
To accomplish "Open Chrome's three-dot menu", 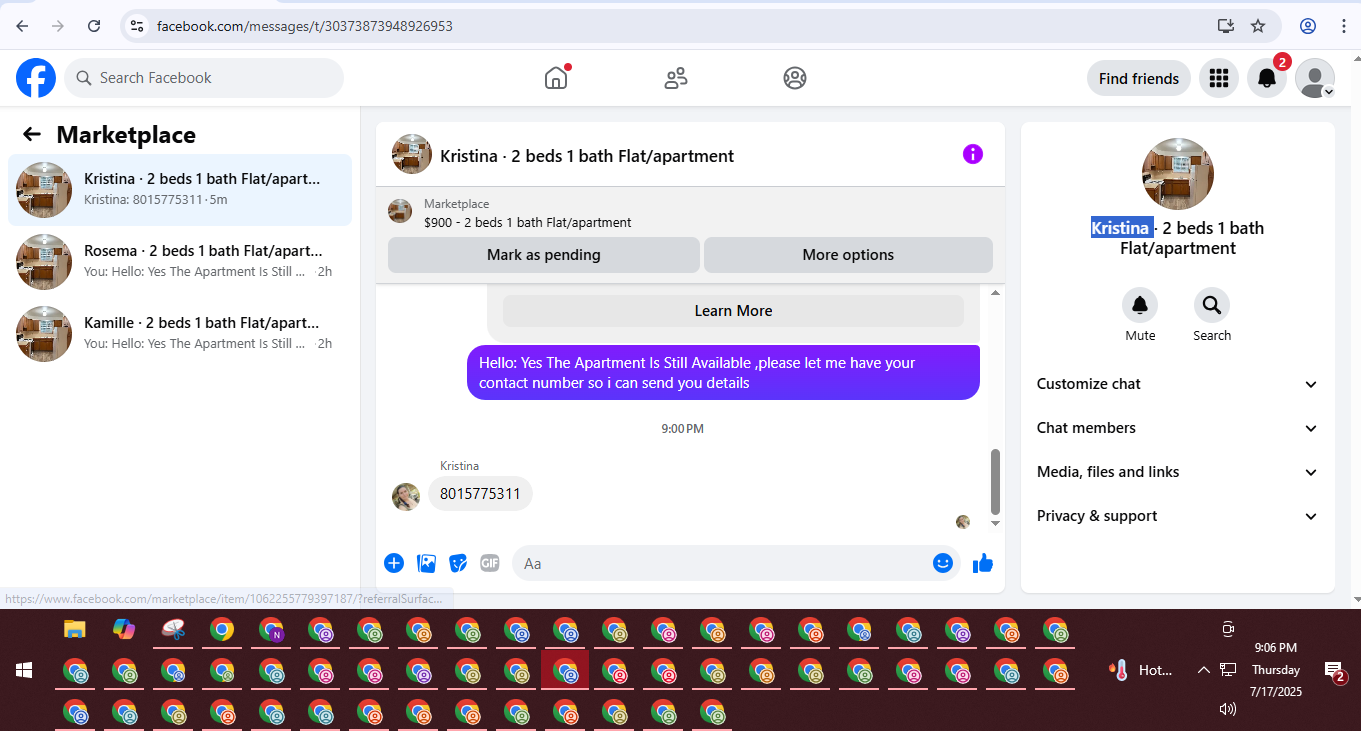I will (x=1343, y=26).
